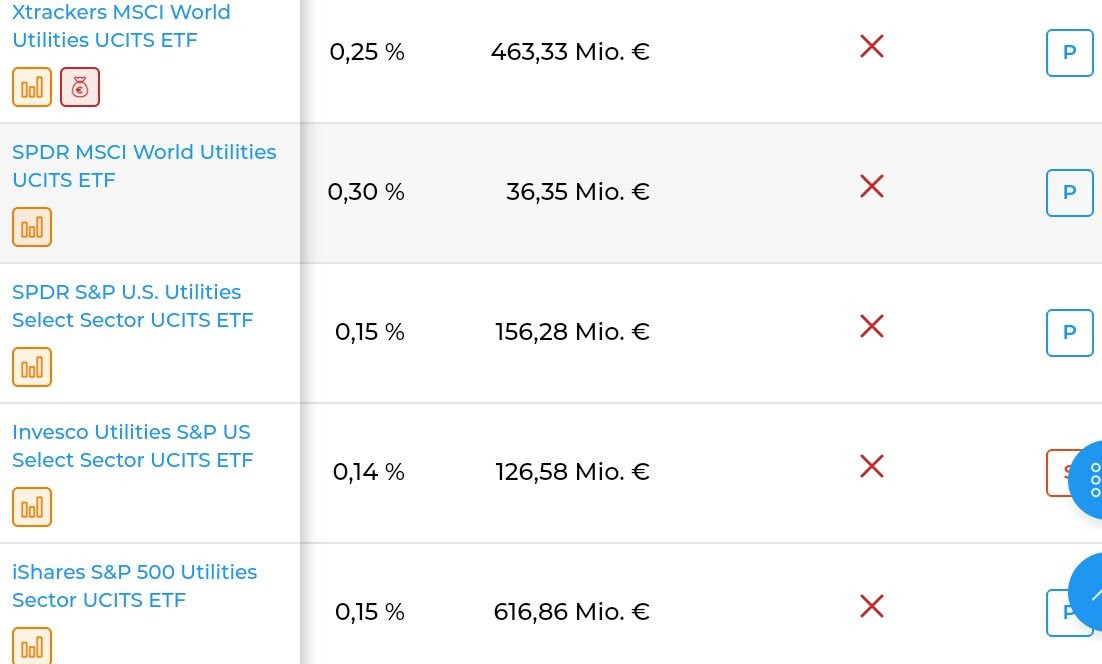1102x664 pixels.
Task: Open iShares S&P 500 Utilities Sector ETF link
Action: point(134,586)
